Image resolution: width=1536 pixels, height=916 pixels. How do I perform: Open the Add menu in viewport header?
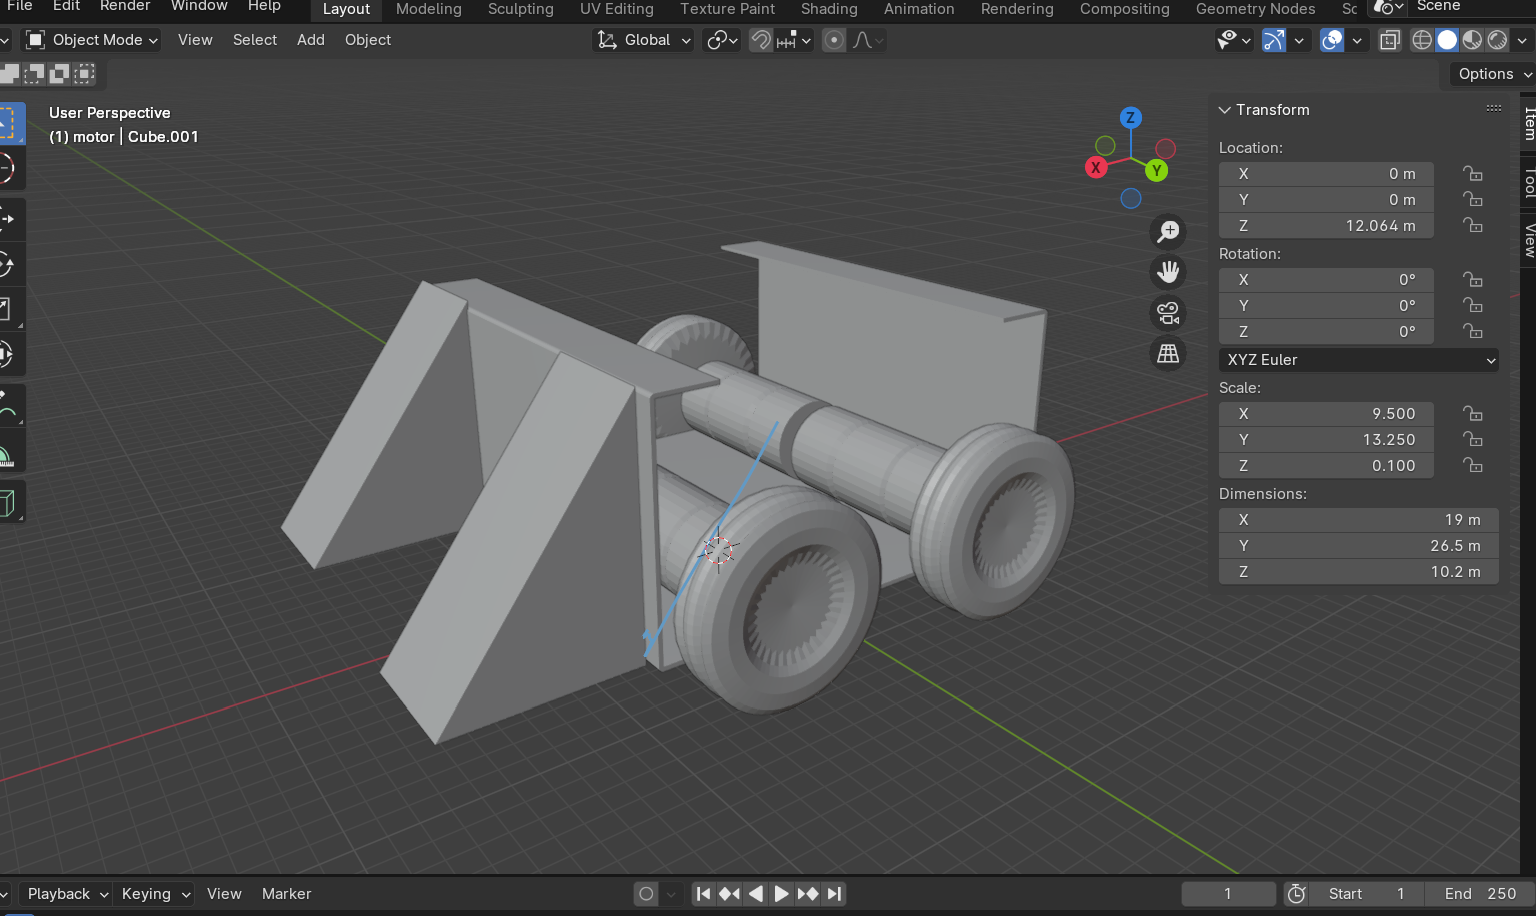tap(310, 40)
